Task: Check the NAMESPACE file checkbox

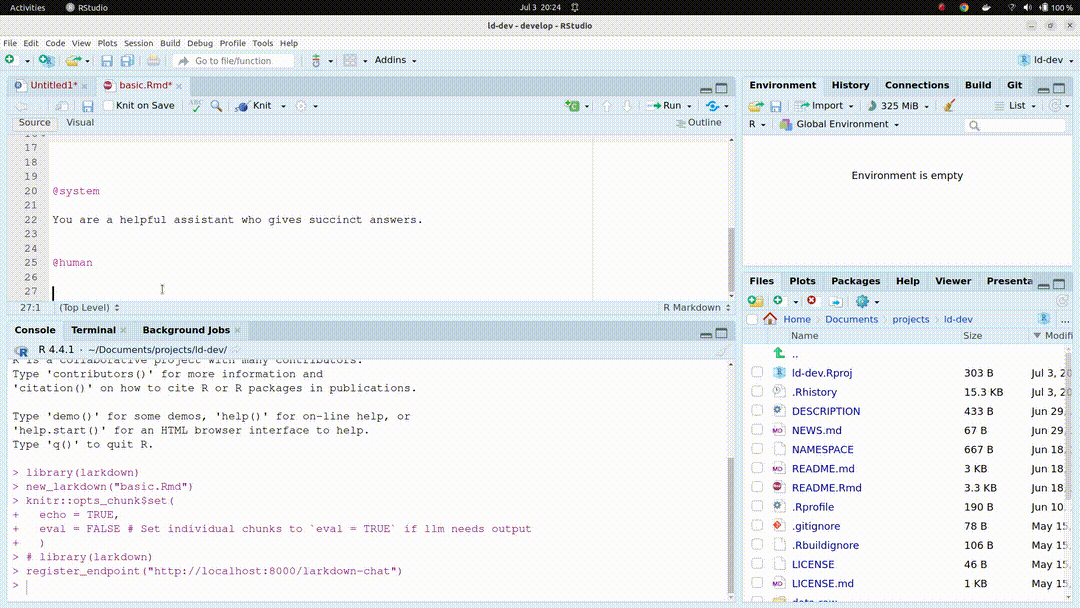Action: 757,449
